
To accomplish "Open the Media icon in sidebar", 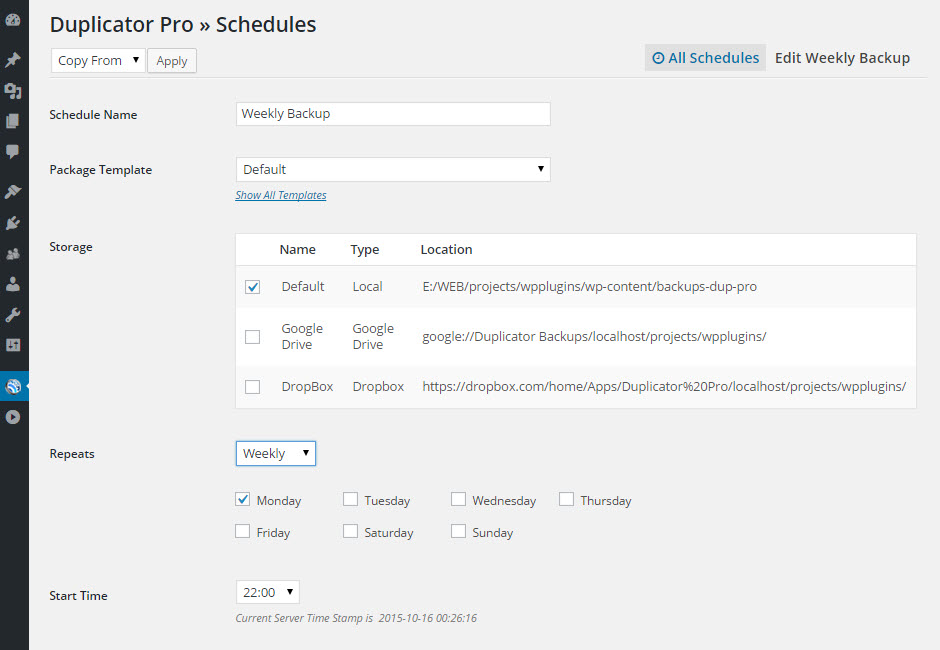I will pos(13,91).
